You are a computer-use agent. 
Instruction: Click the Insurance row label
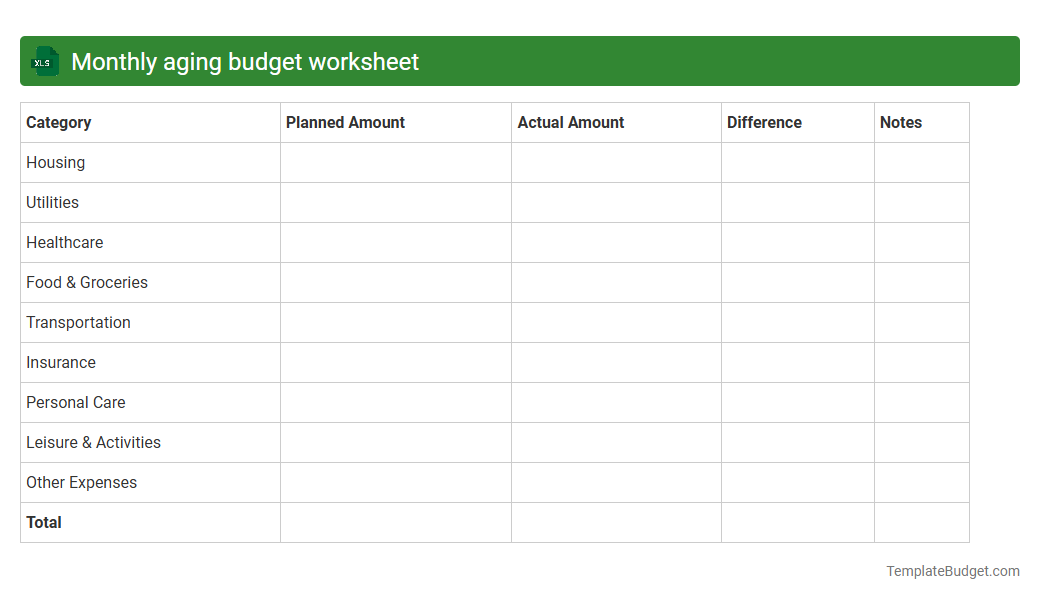coord(61,362)
